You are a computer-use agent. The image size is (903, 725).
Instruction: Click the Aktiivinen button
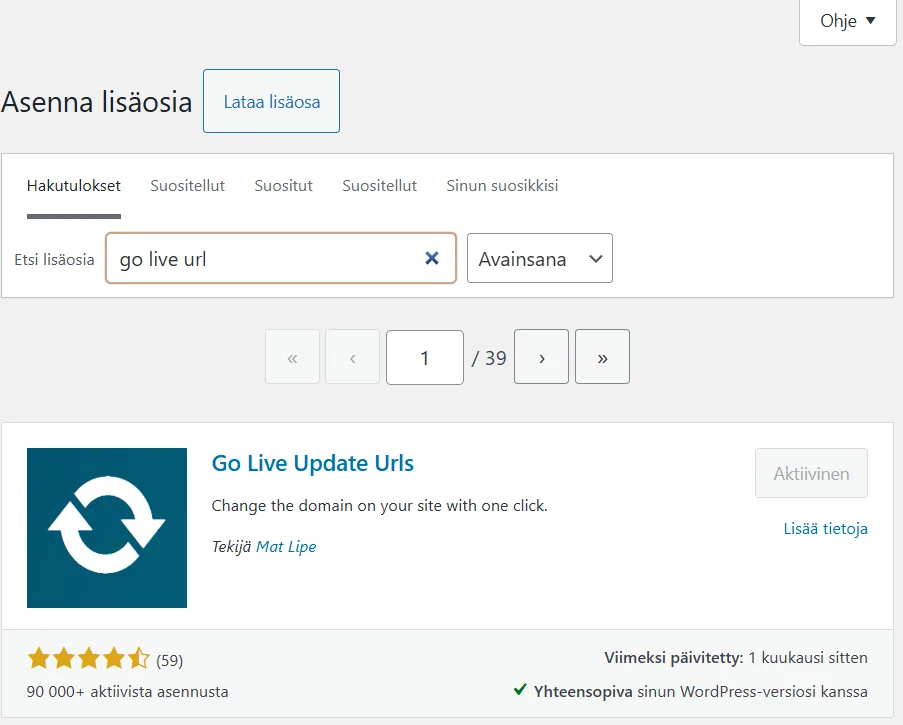(x=811, y=474)
